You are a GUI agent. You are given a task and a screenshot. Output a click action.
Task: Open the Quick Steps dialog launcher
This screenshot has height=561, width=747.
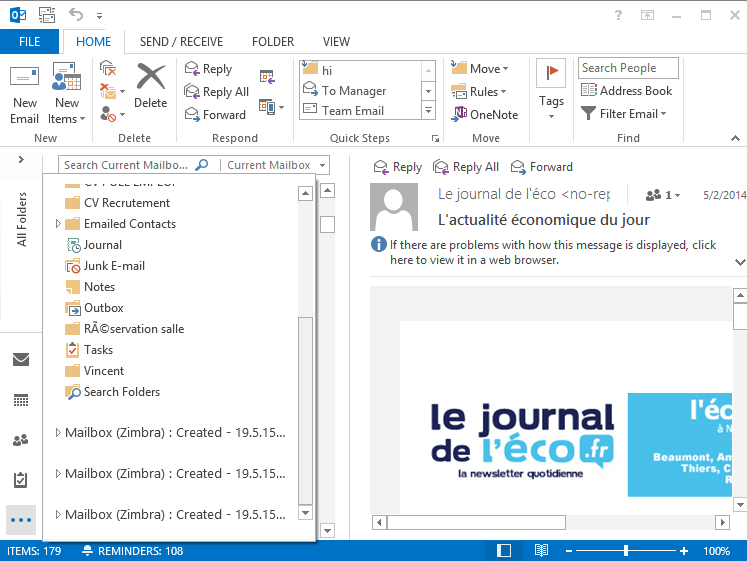(435, 139)
